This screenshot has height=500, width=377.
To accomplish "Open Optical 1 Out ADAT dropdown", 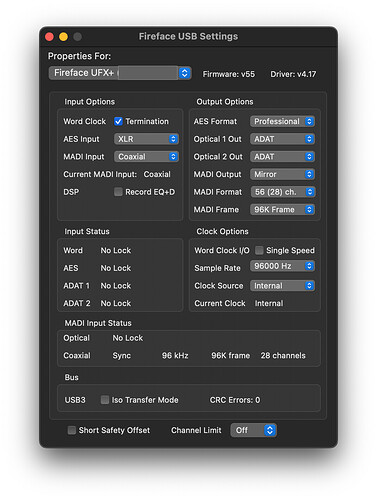I will pyautogui.click(x=282, y=139).
